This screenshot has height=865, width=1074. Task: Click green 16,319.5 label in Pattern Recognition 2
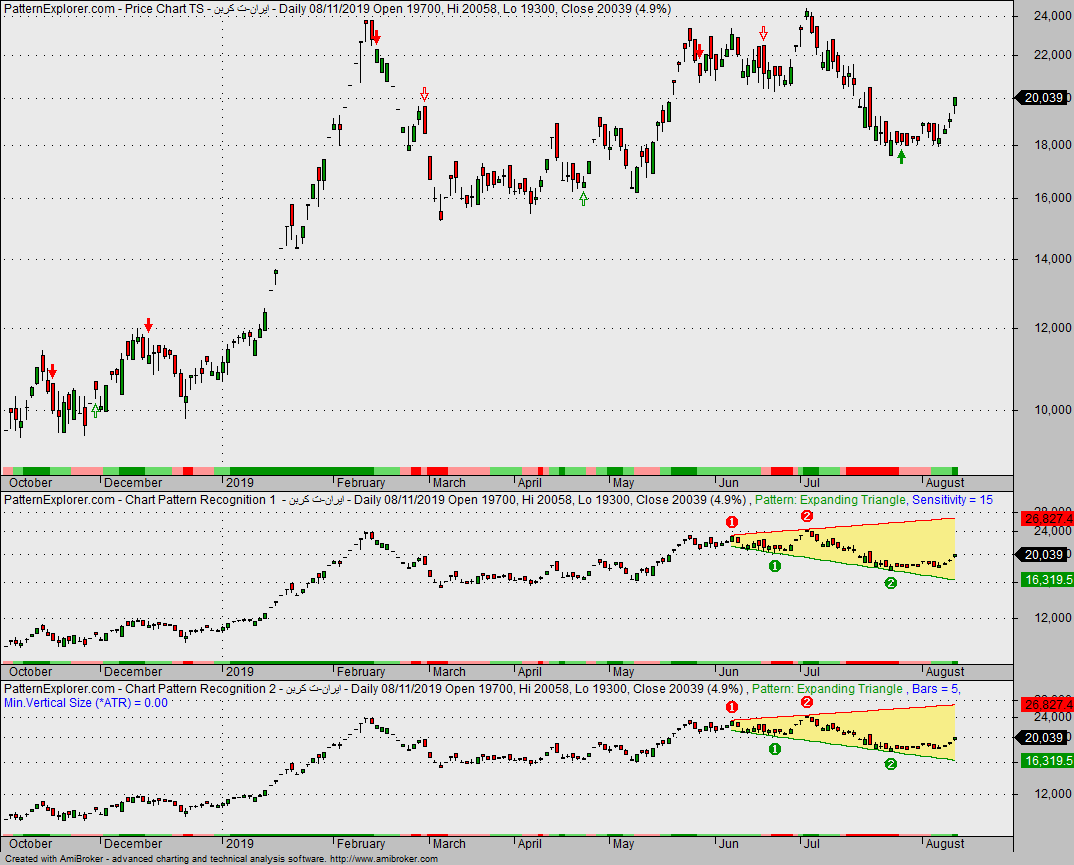tap(1047, 760)
